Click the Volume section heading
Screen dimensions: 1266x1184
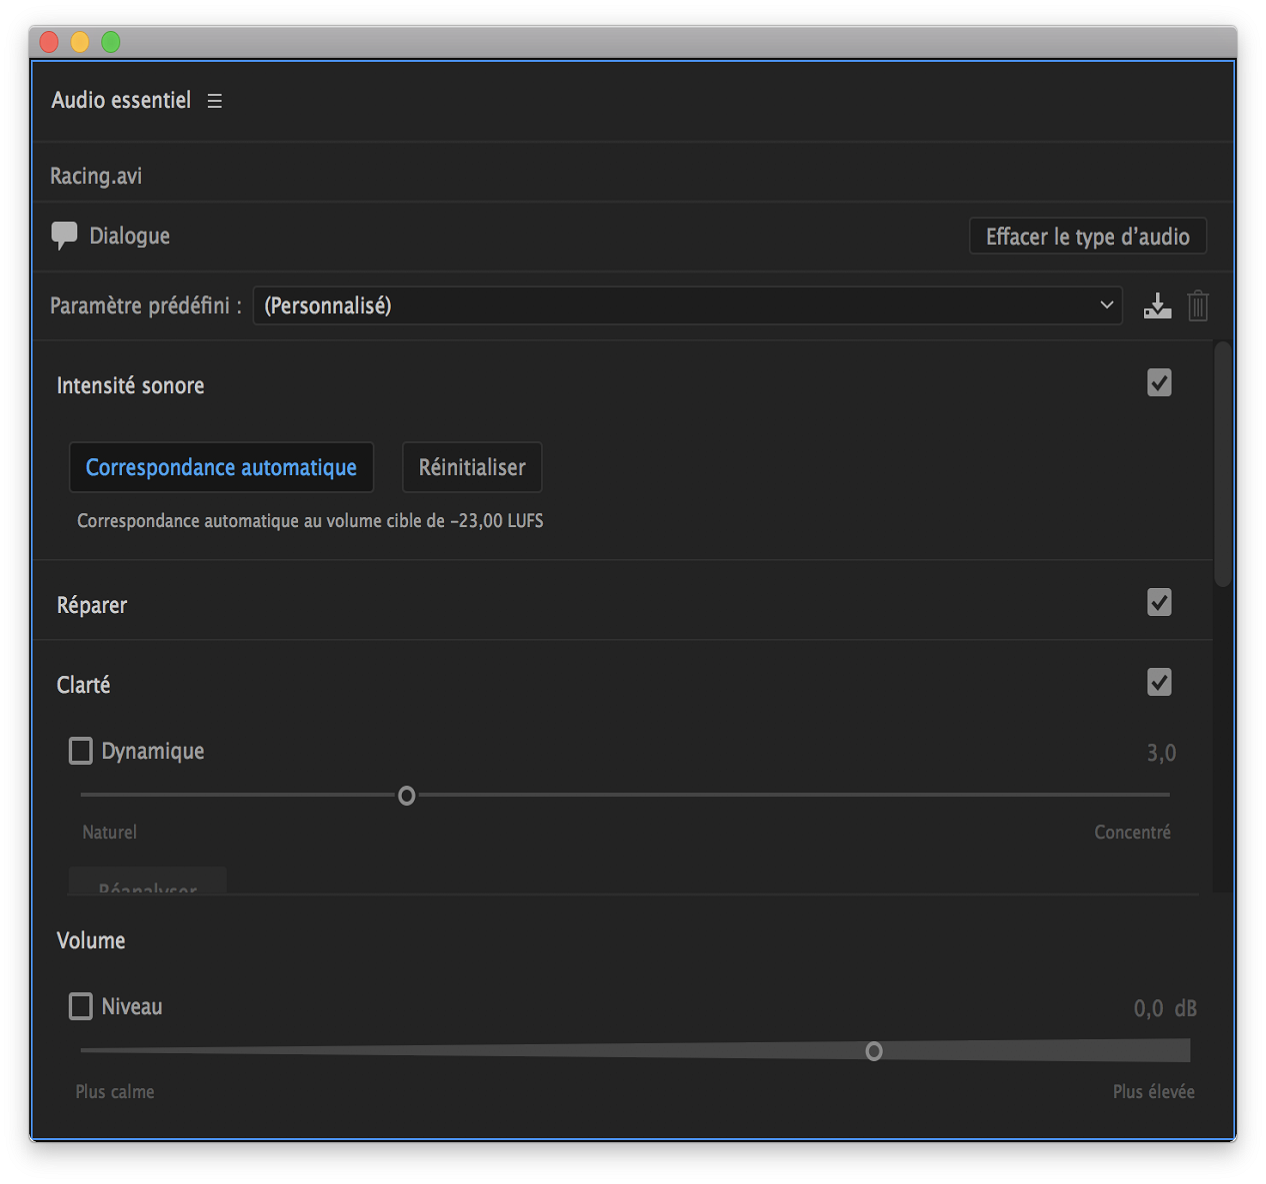coord(91,941)
